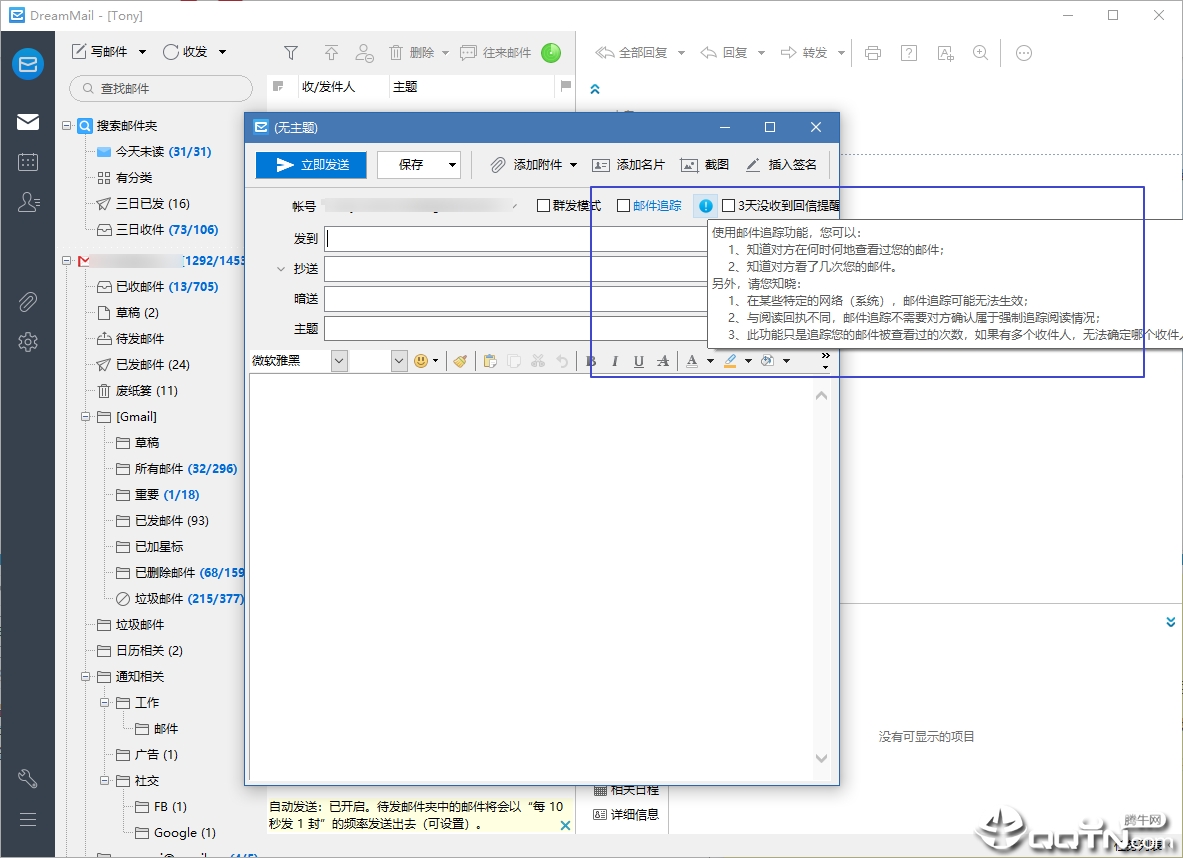This screenshot has height=858, width=1183.
Task: Click the print icon in reading toolbar
Action: [x=873, y=53]
